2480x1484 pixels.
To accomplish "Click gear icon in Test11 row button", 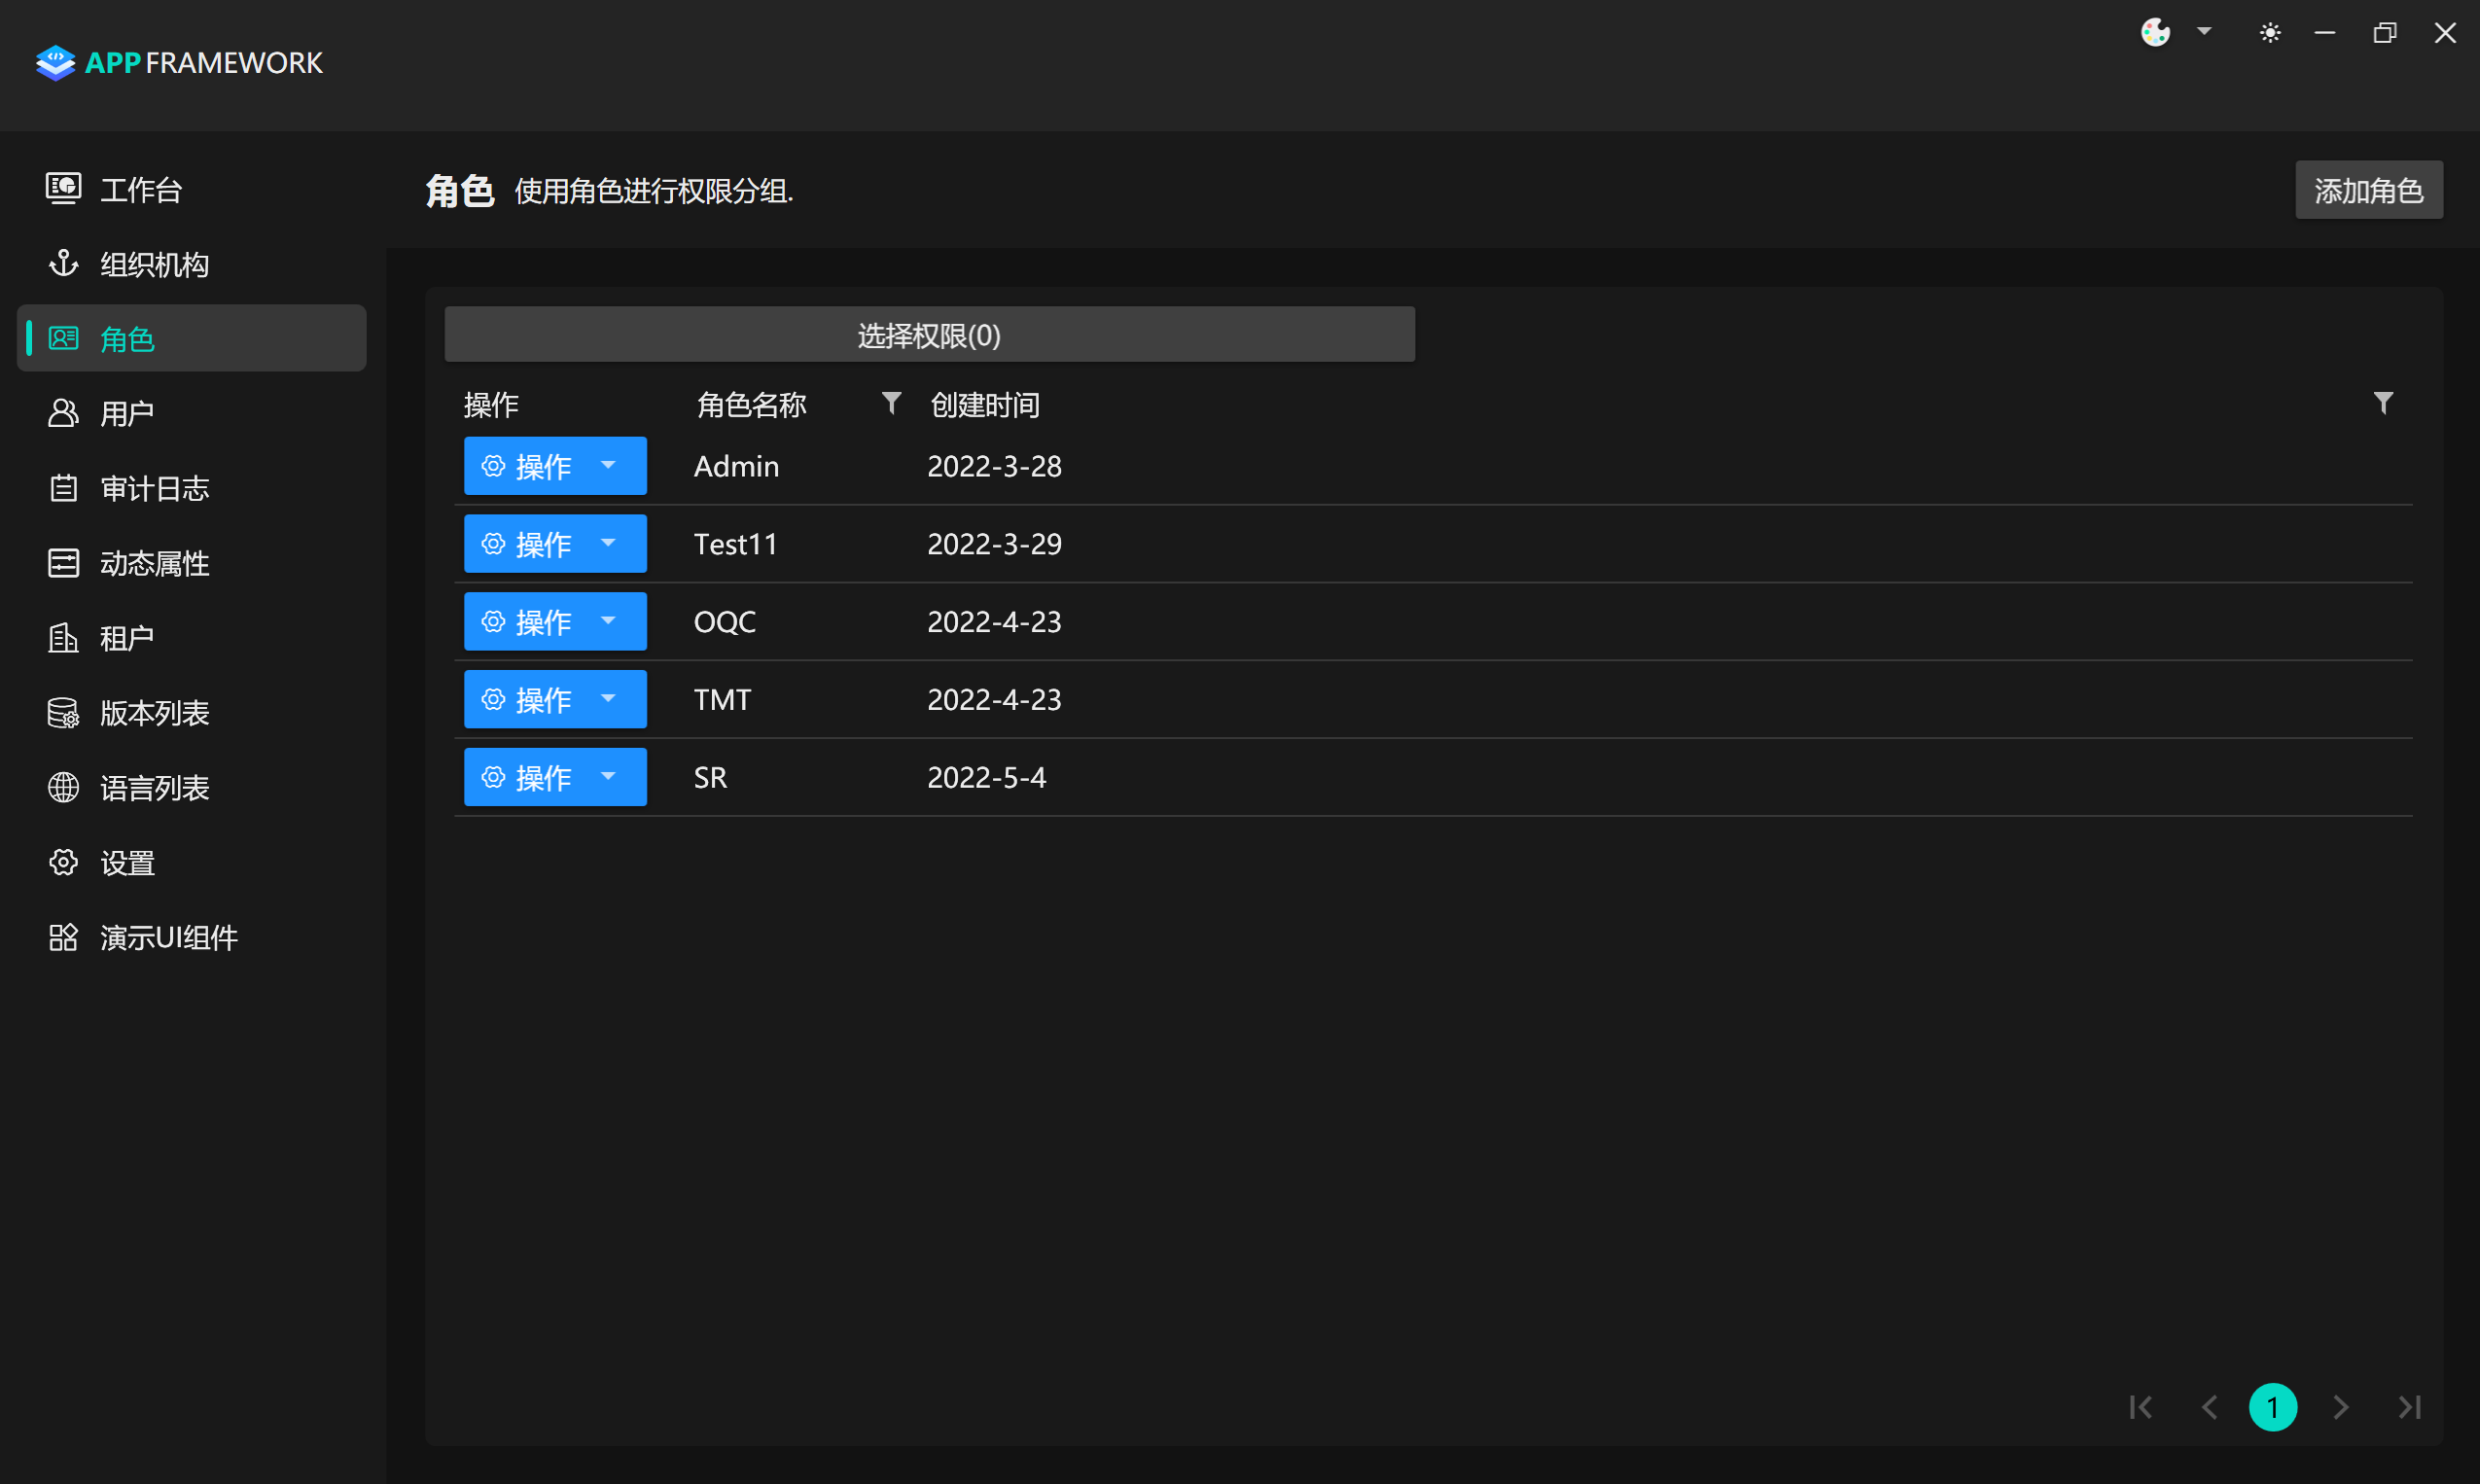I will (493, 544).
